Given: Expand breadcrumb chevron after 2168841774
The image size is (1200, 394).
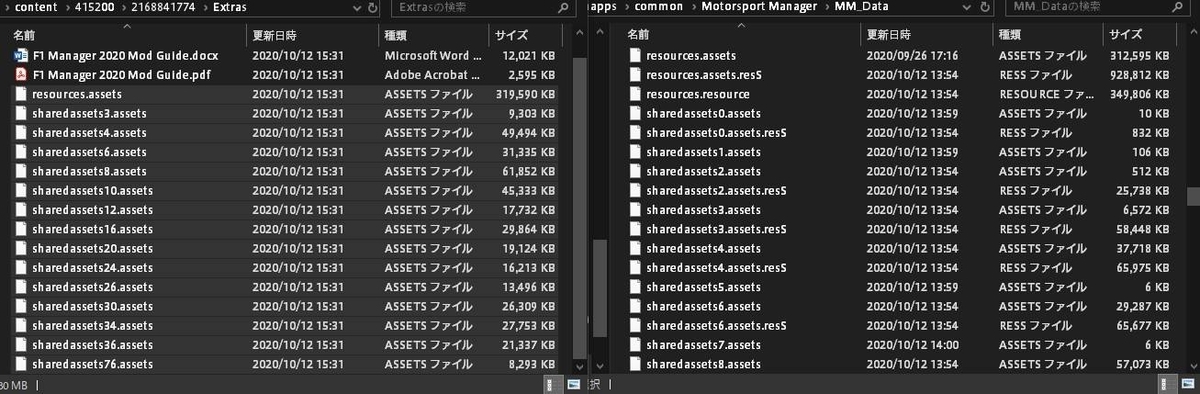Looking at the screenshot, I should tap(206, 8).
